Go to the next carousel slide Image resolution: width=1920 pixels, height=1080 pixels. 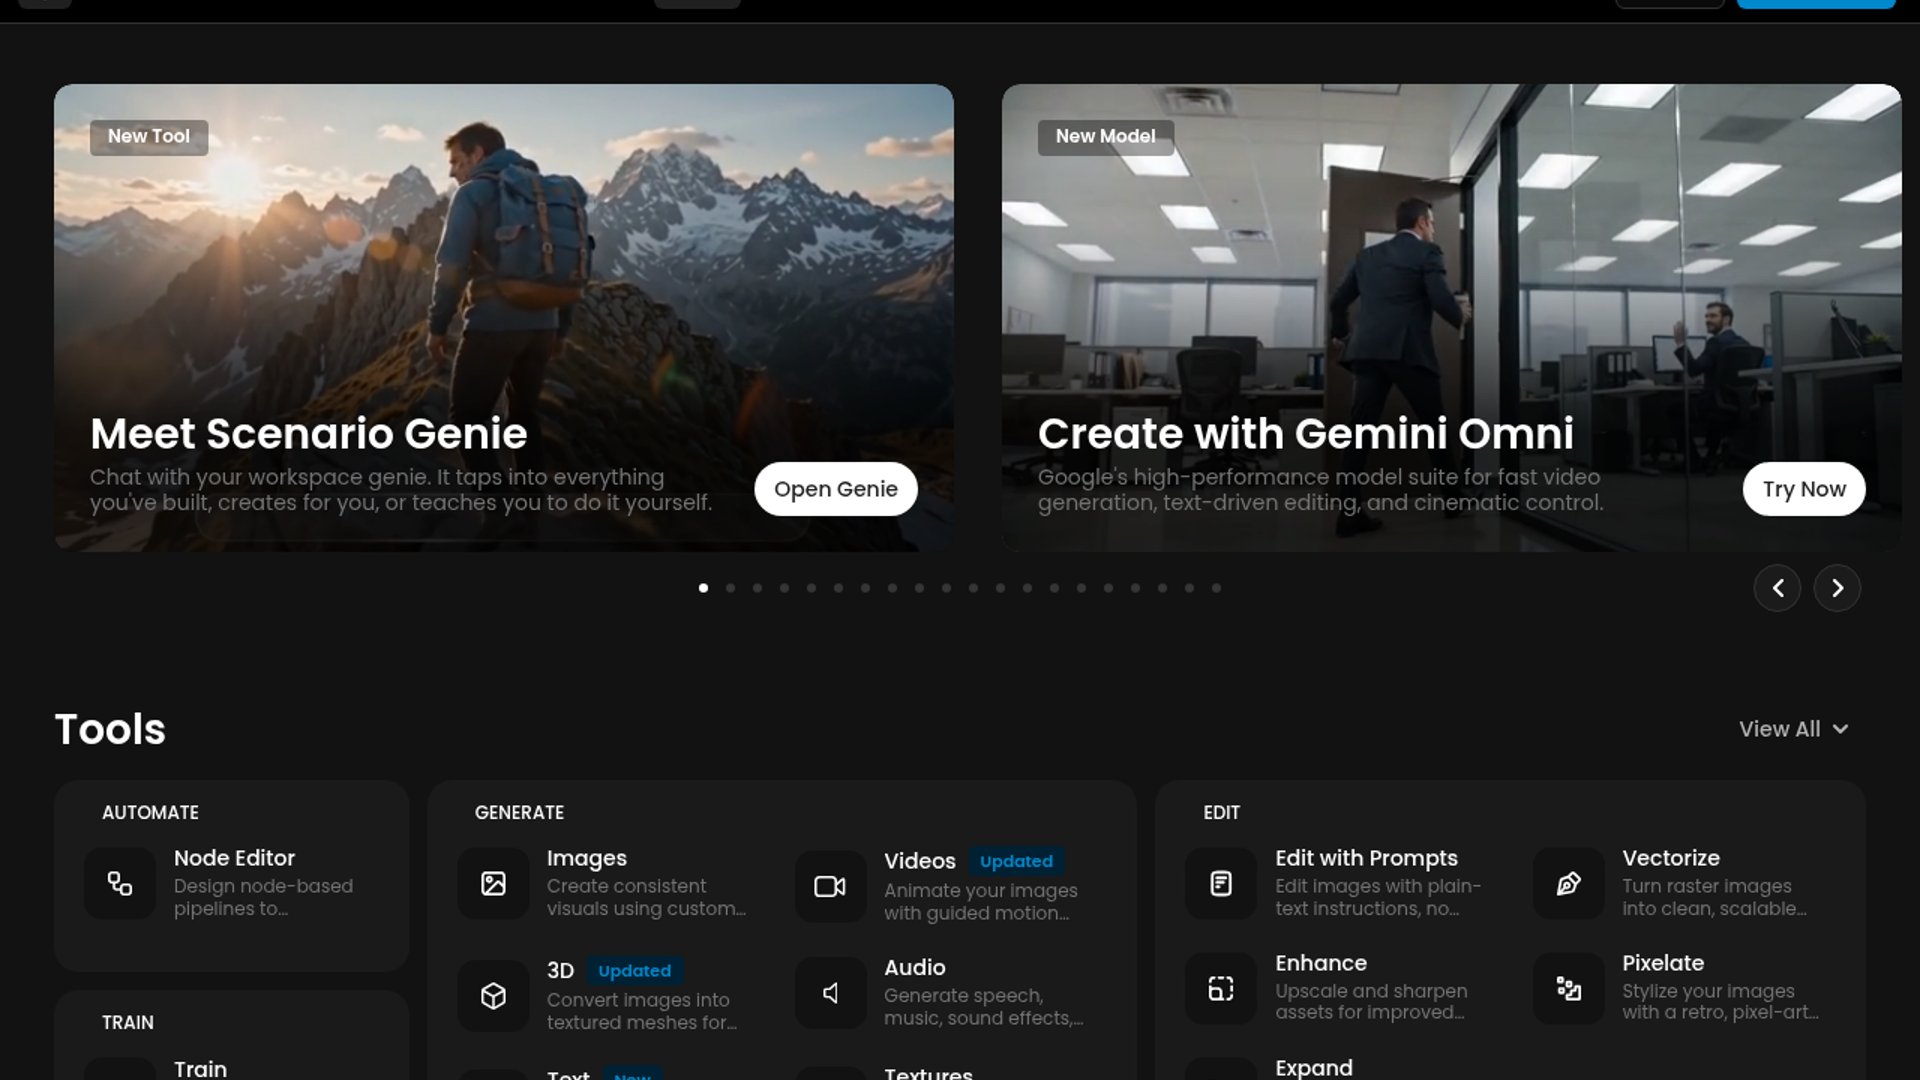pyautogui.click(x=1837, y=588)
